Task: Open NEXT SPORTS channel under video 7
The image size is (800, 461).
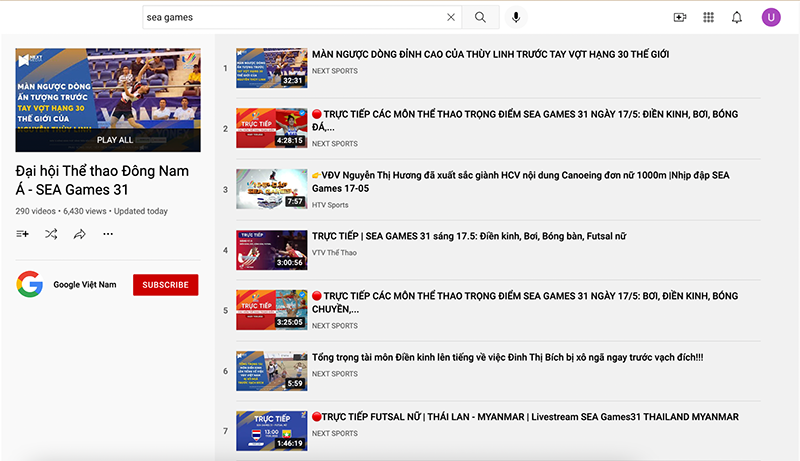Action: [335, 433]
